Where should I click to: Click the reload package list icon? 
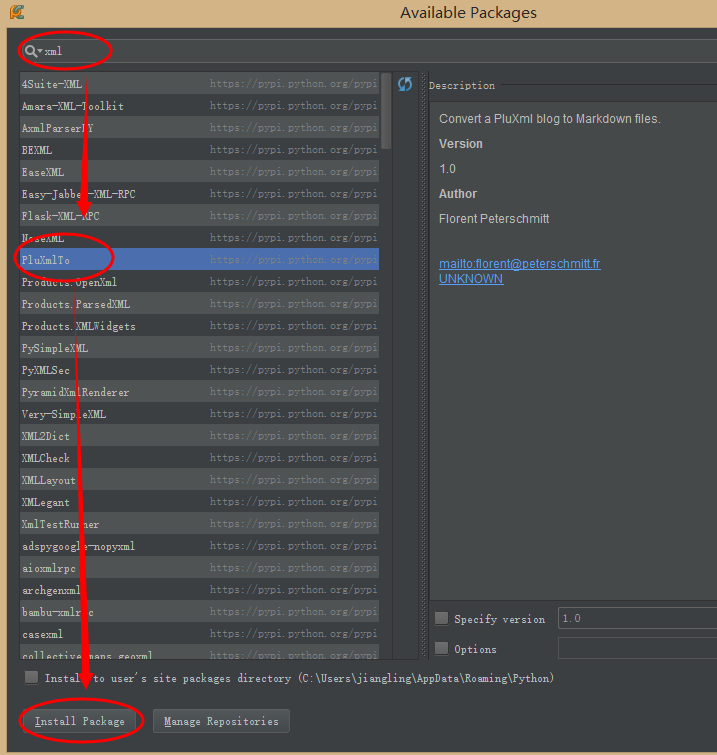pyautogui.click(x=405, y=84)
